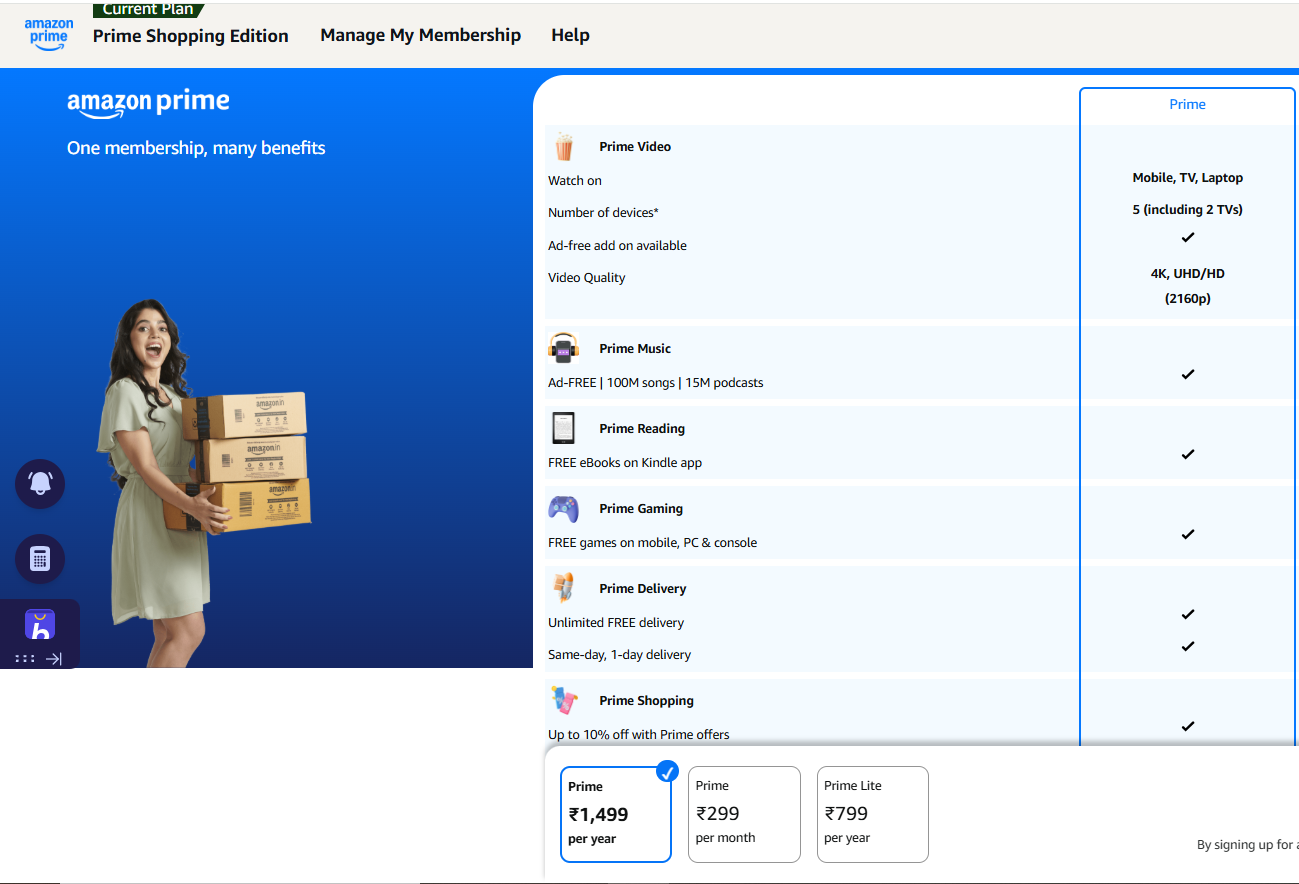This screenshot has width=1299, height=884.
Task: Click the Prime column header
Action: click(1187, 104)
